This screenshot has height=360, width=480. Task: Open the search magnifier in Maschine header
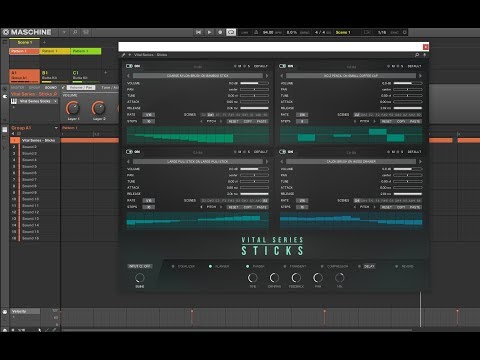pyautogui.click(x=75, y=32)
